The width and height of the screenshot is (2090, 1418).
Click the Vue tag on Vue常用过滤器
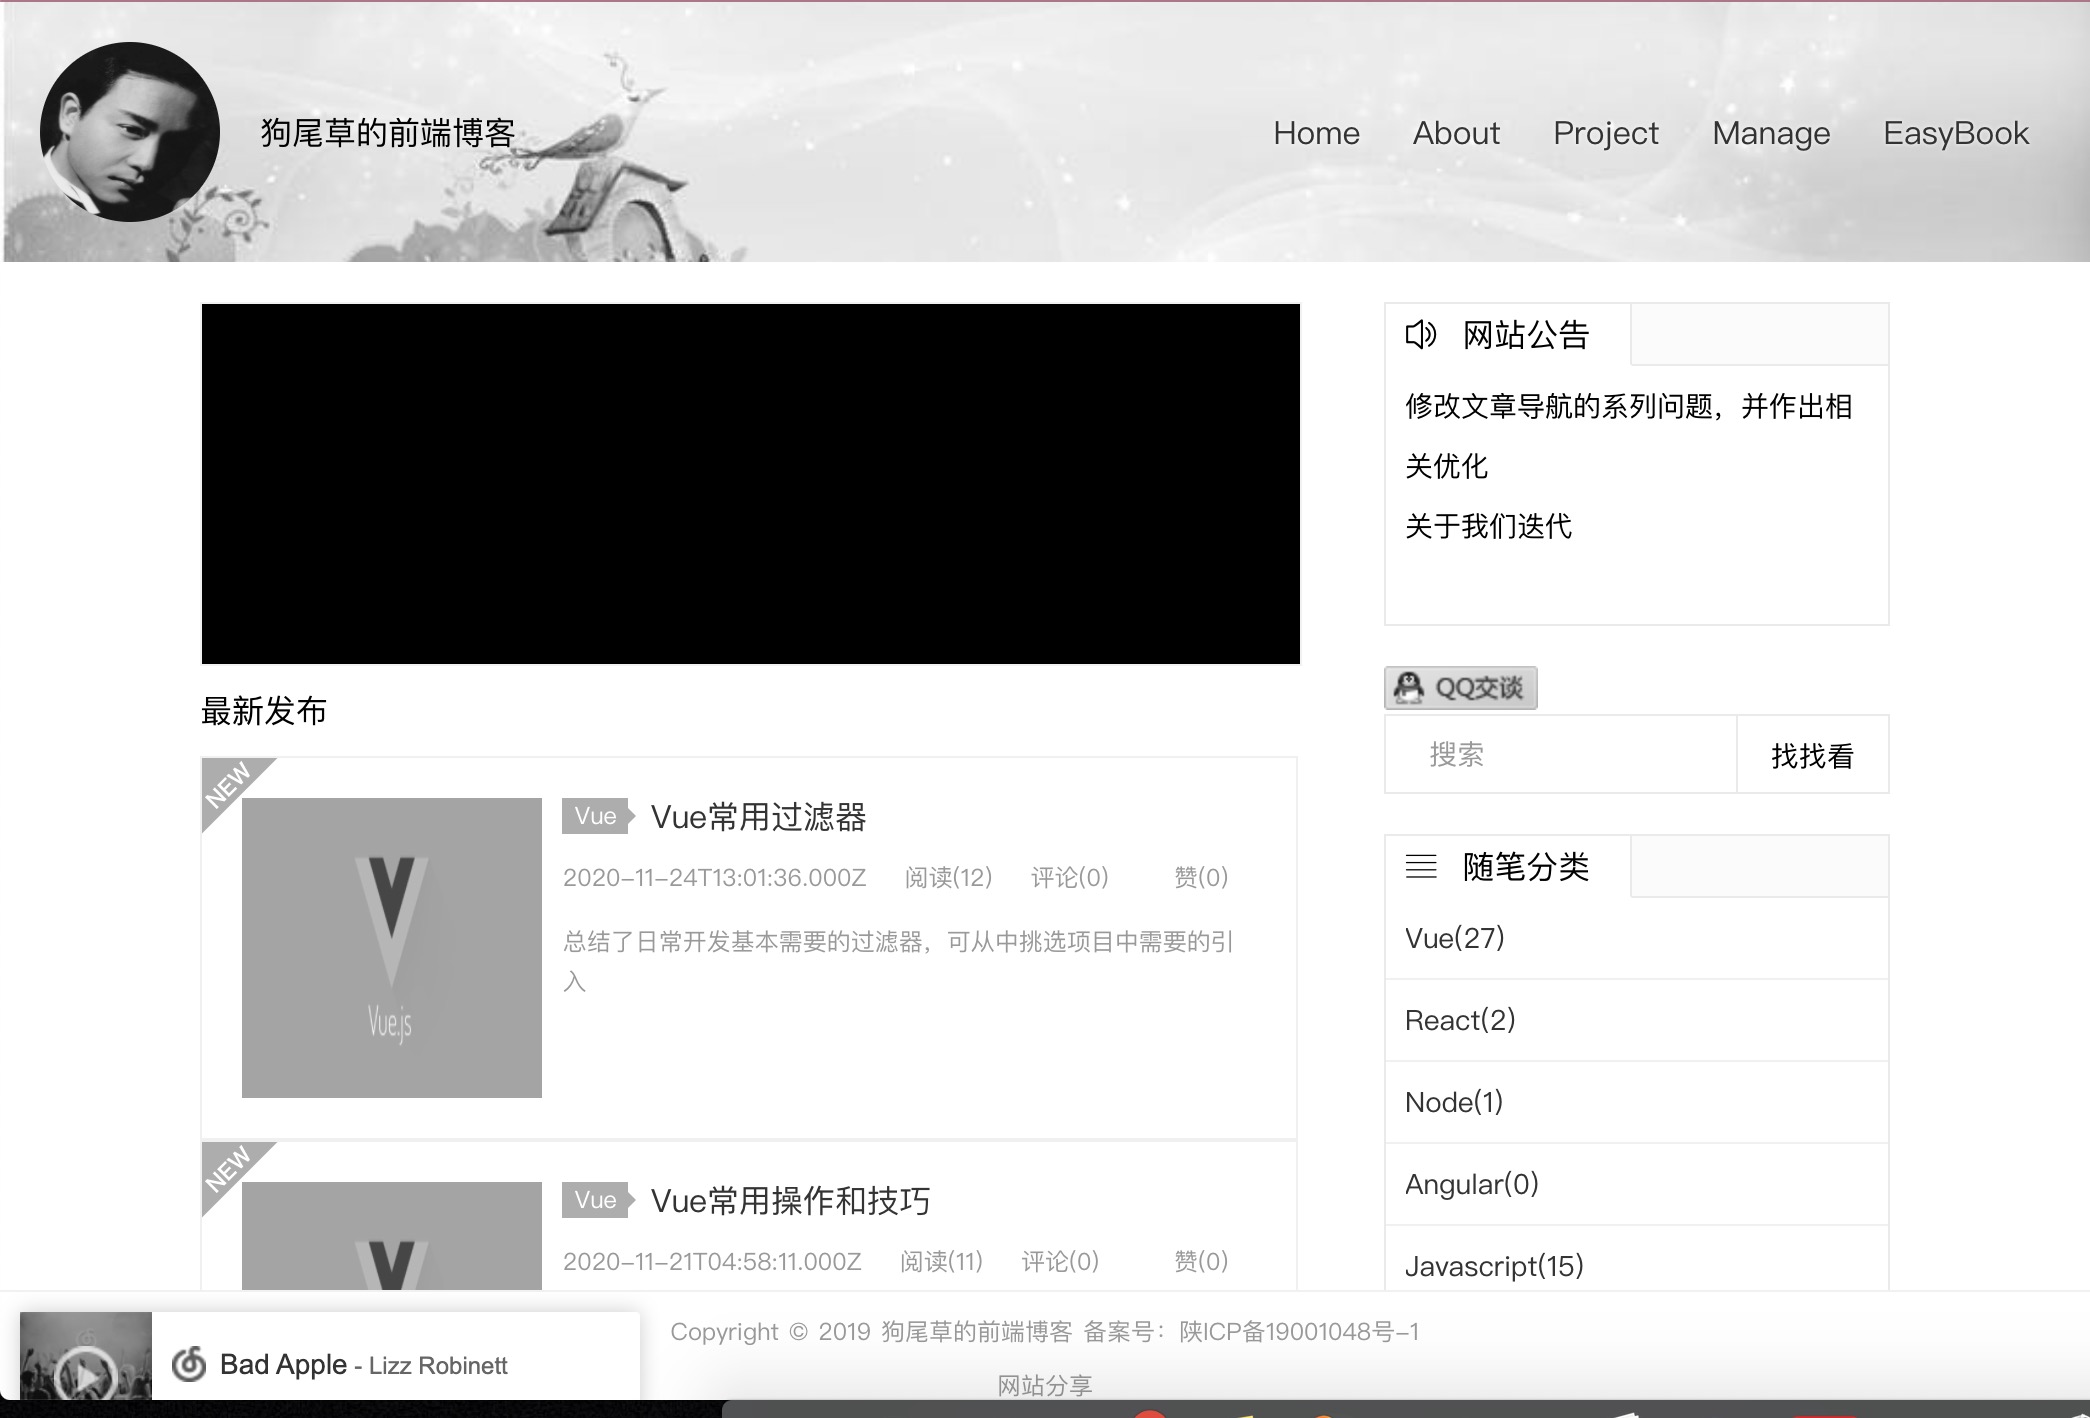pos(598,816)
